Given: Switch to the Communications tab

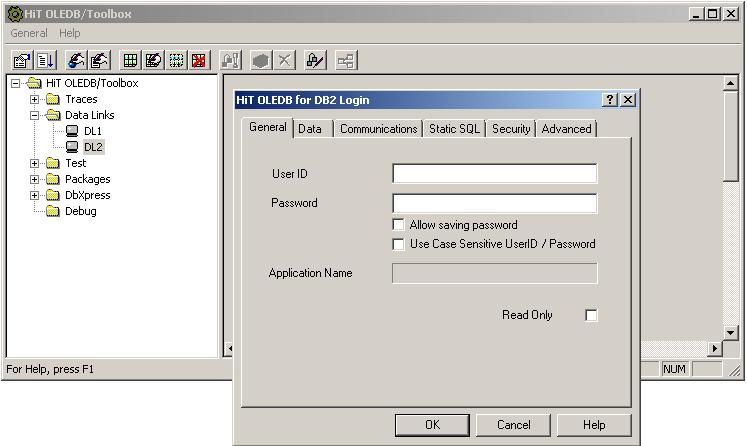Looking at the screenshot, I should [x=378, y=129].
